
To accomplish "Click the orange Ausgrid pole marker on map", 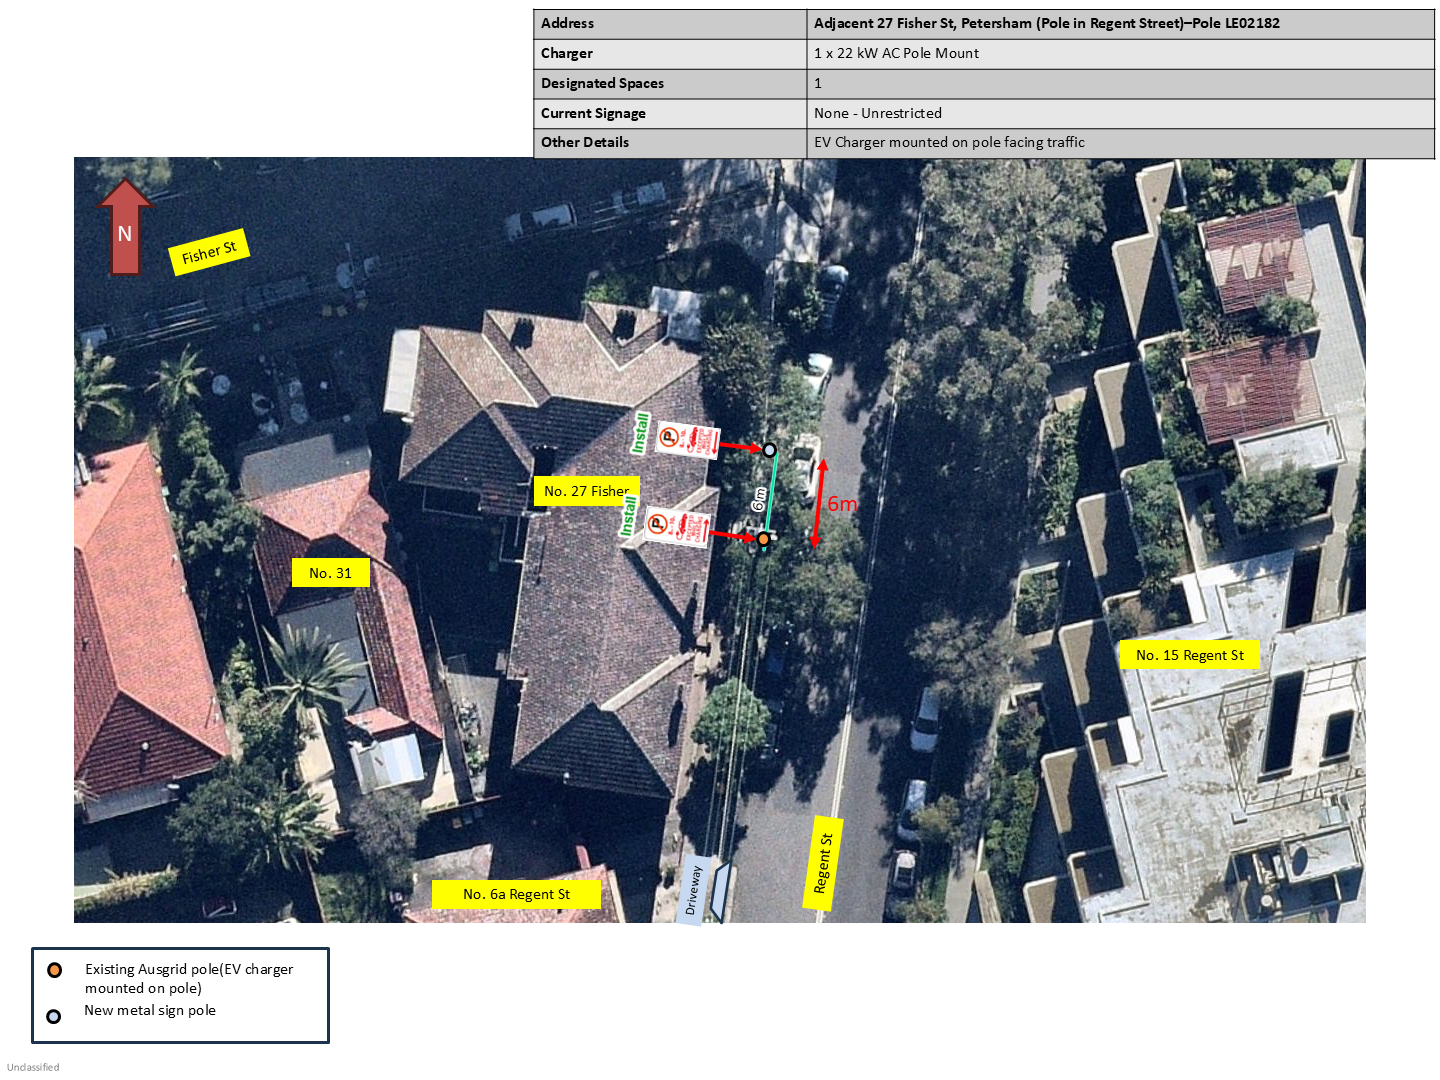I will (x=763, y=540).
